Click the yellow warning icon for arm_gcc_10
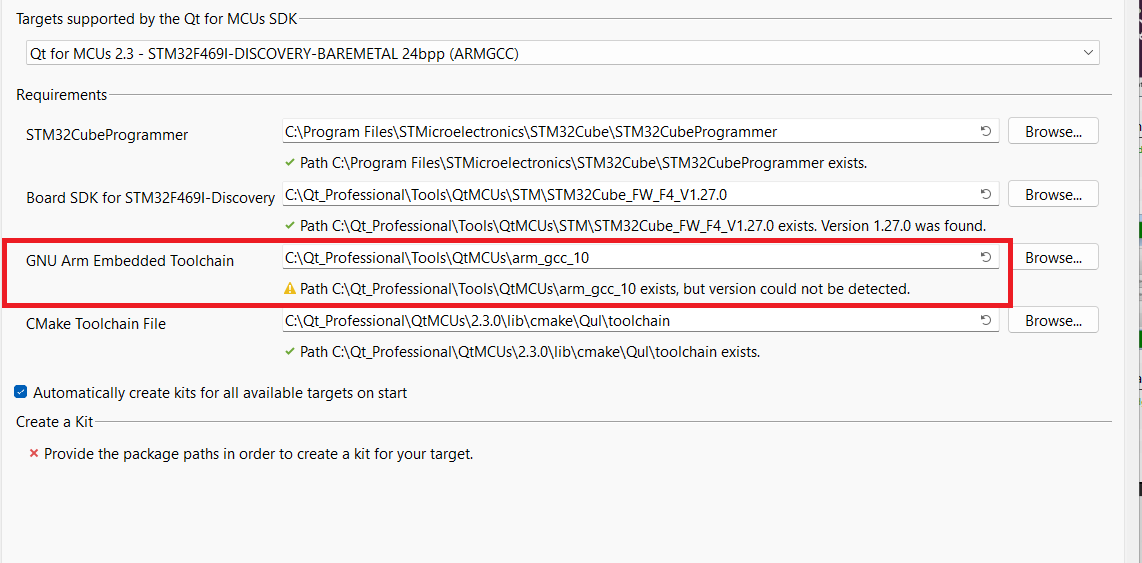1142x563 pixels. click(290, 288)
